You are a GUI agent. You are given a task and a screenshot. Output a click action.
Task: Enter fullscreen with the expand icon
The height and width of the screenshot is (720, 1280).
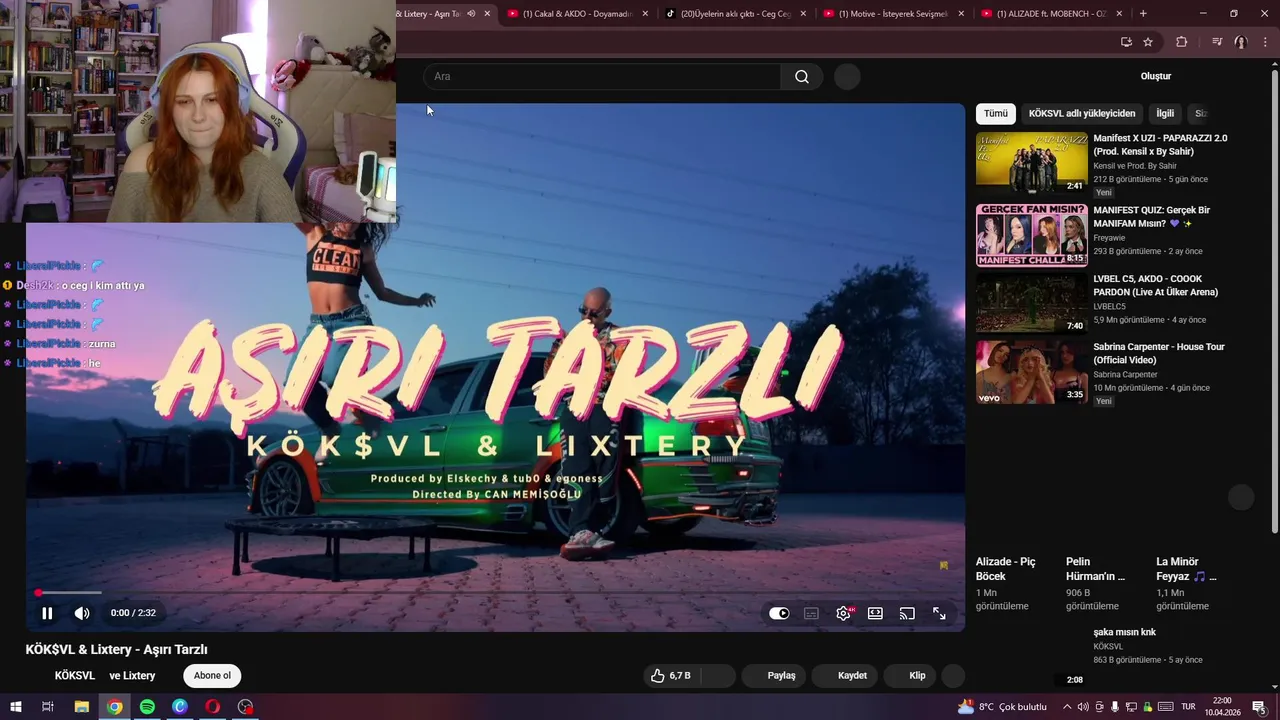939,613
